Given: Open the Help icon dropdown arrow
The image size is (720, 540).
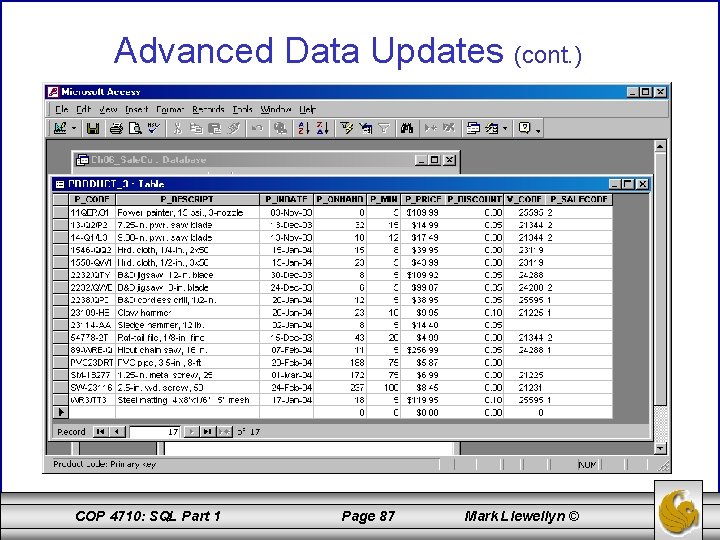Looking at the screenshot, I should tap(538, 129).
